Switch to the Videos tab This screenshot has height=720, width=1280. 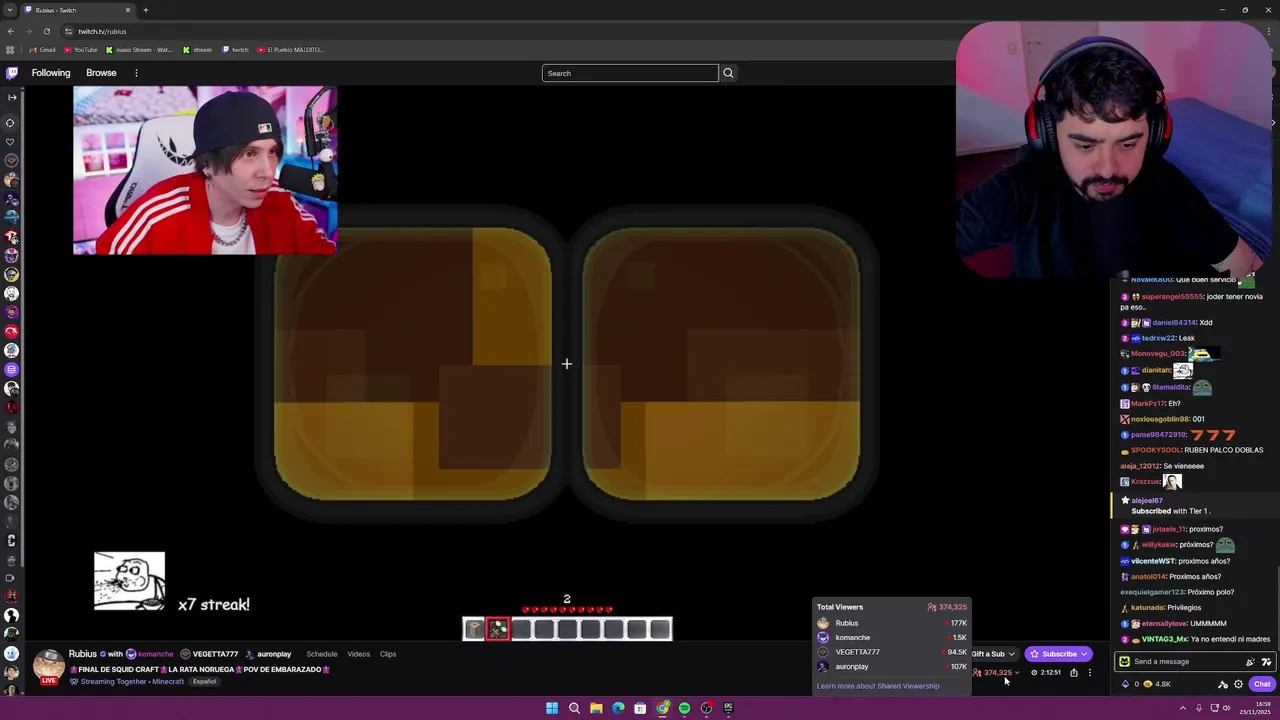point(358,654)
